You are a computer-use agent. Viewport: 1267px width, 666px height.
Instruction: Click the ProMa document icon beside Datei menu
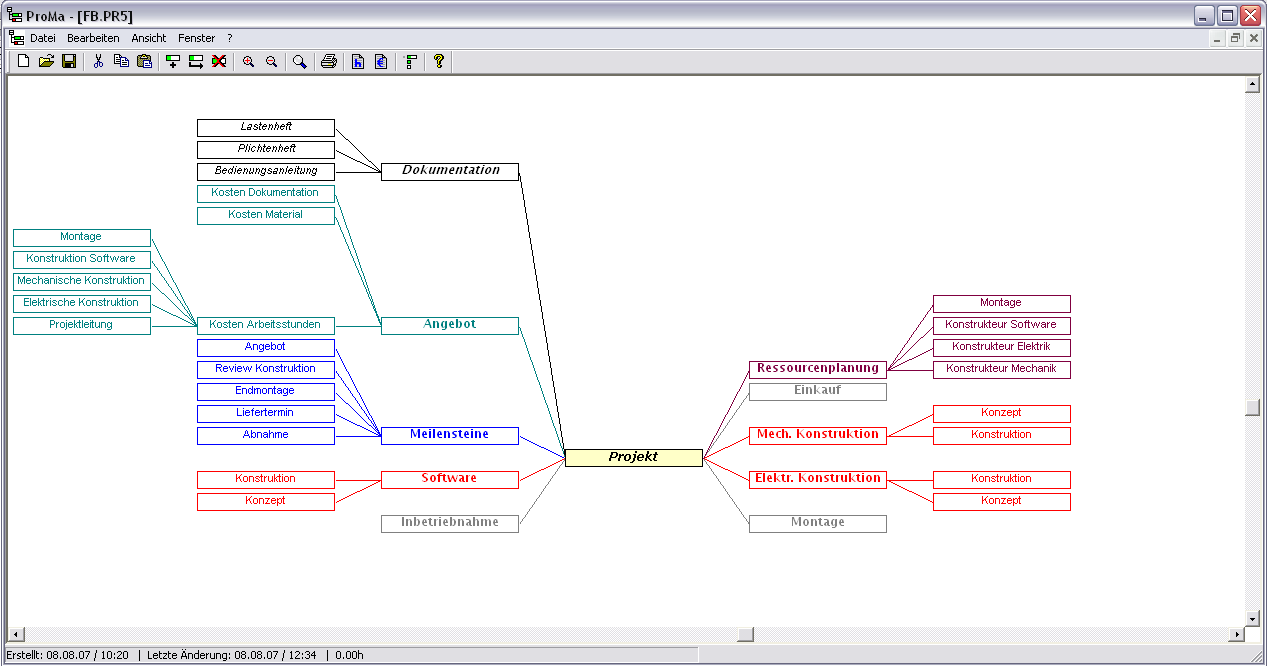tap(16, 38)
